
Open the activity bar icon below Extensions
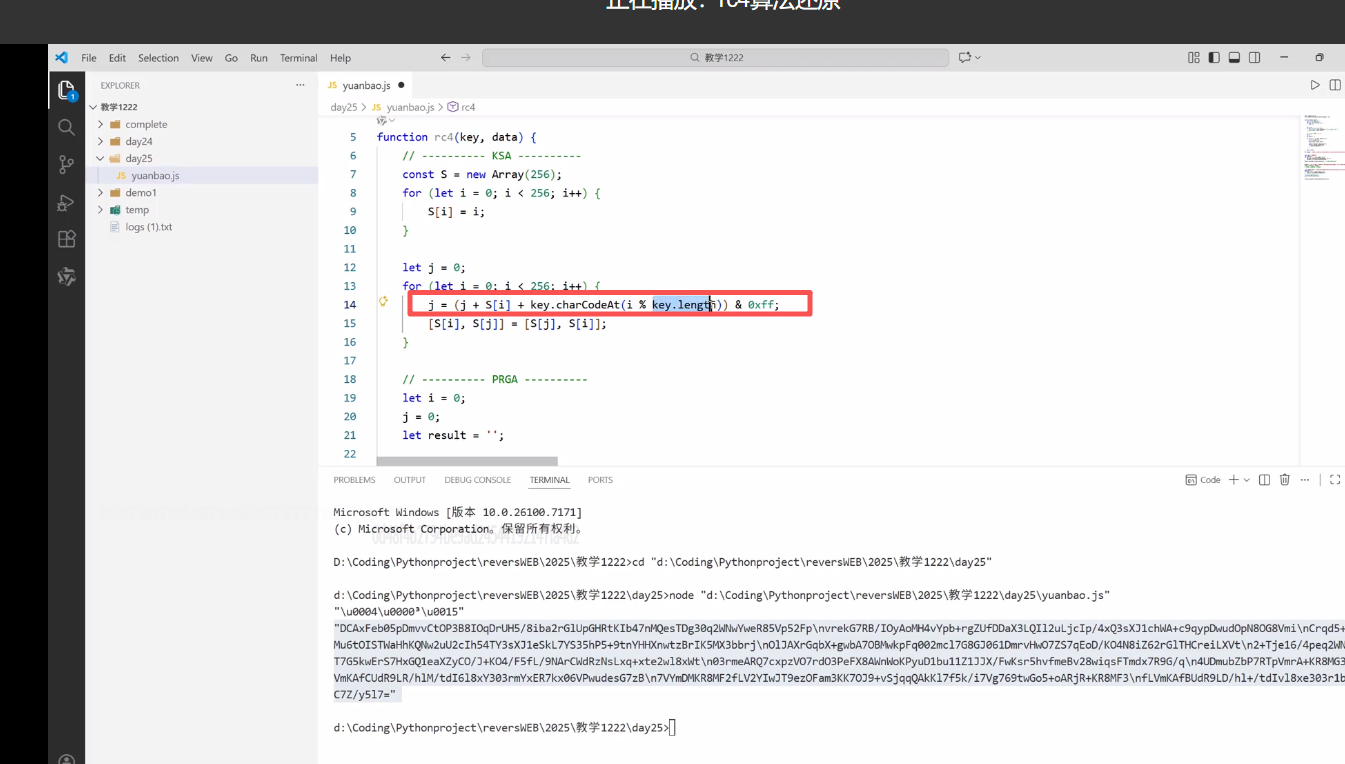coord(66,277)
